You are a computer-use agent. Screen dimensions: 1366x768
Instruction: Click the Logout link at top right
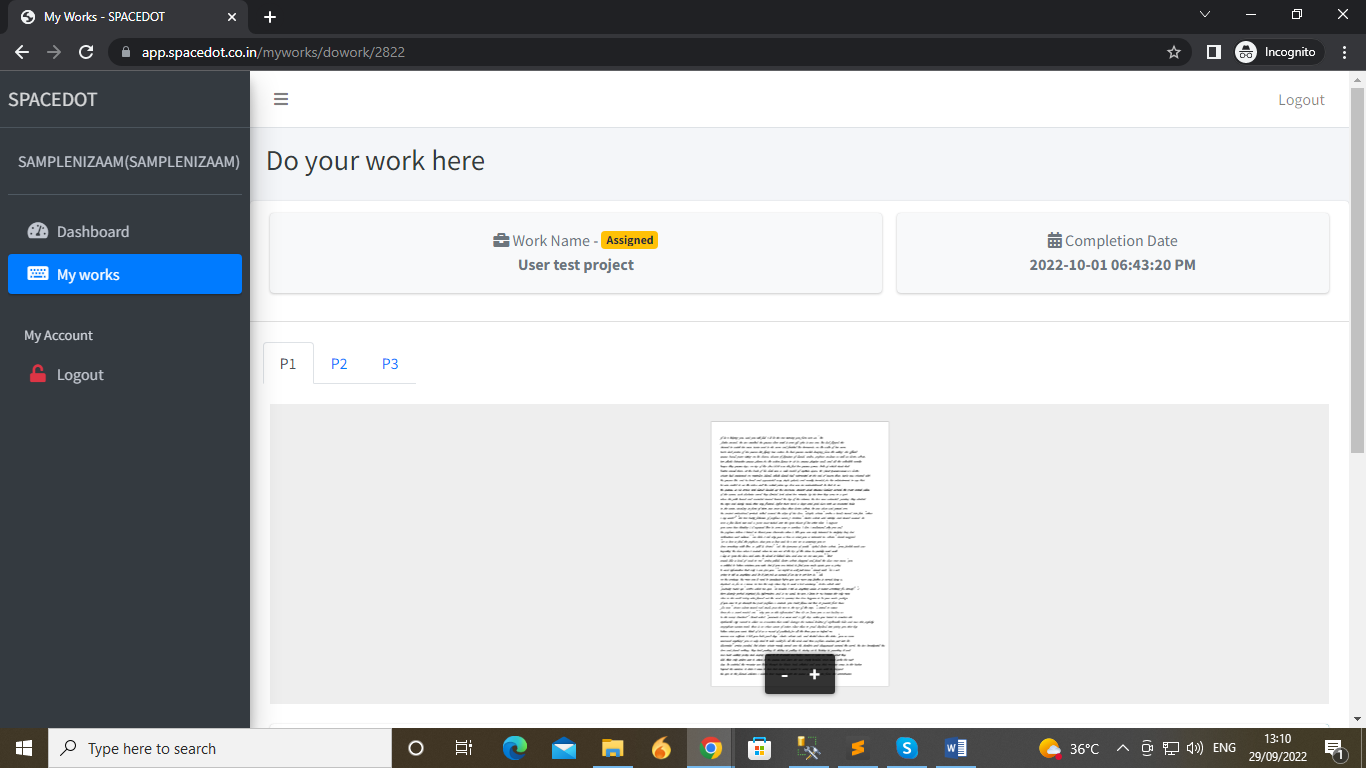(1301, 99)
